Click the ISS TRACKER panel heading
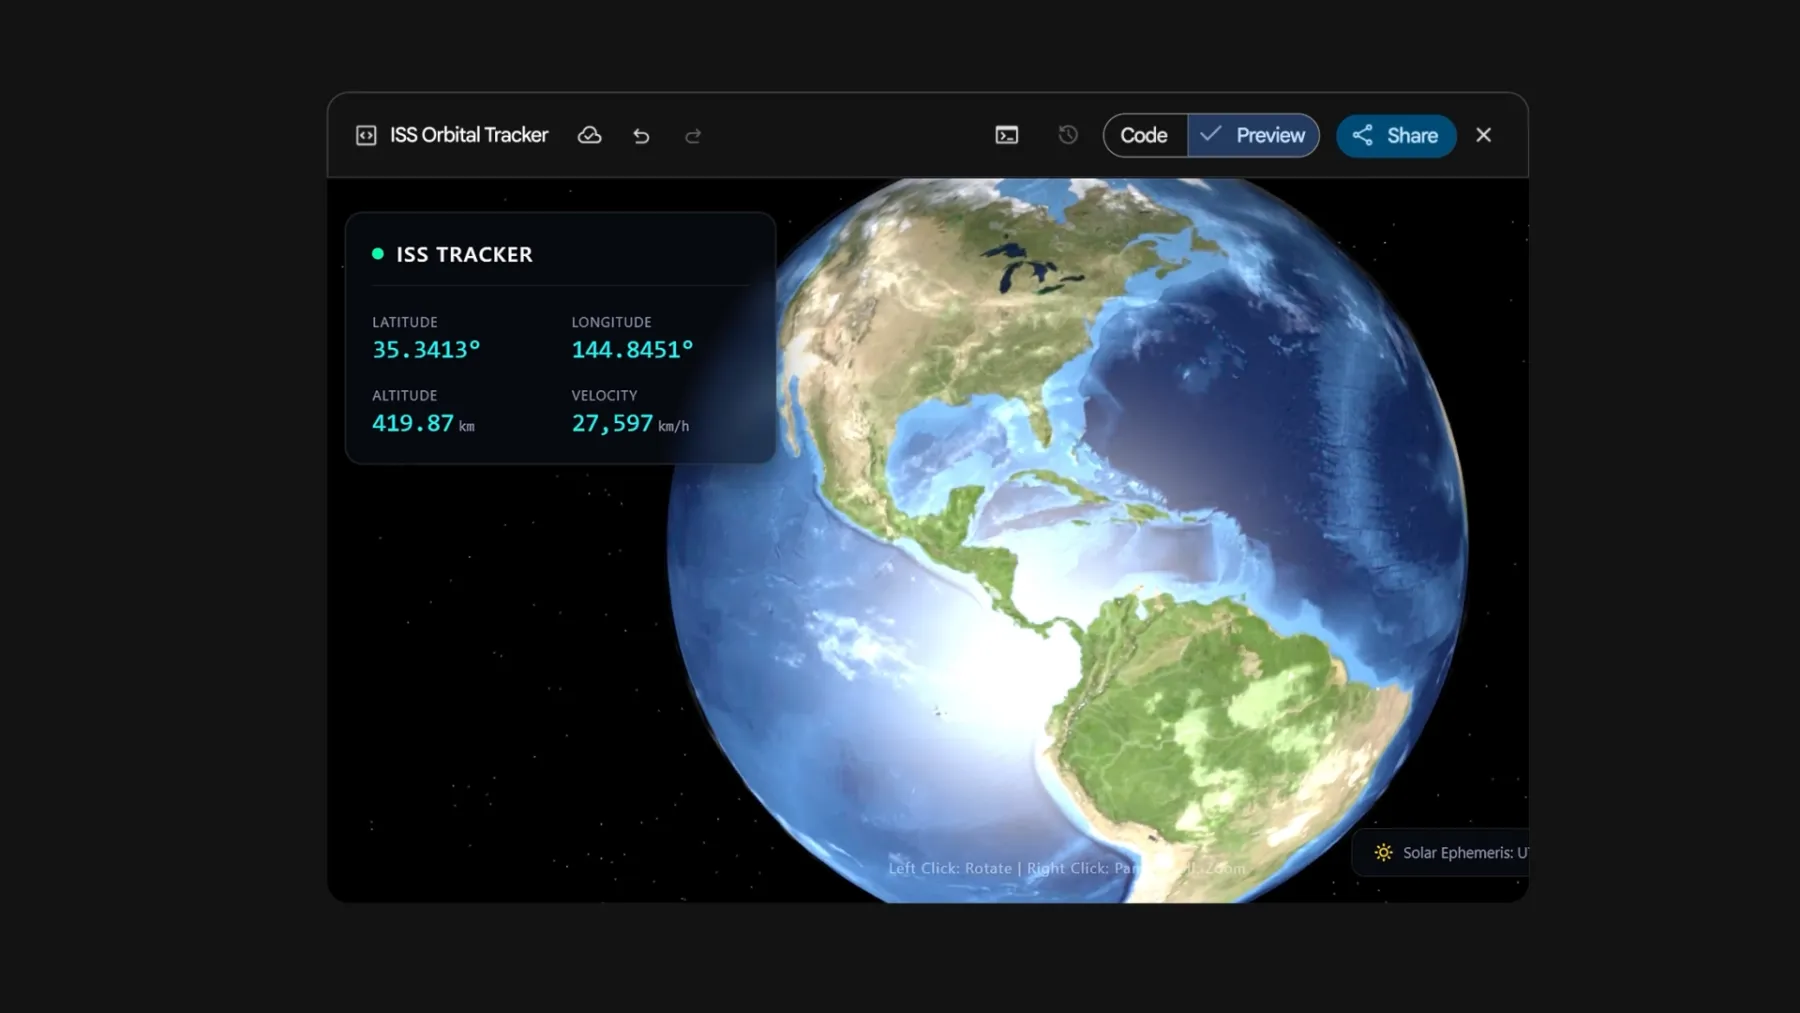The width and height of the screenshot is (1800, 1013). pos(465,255)
